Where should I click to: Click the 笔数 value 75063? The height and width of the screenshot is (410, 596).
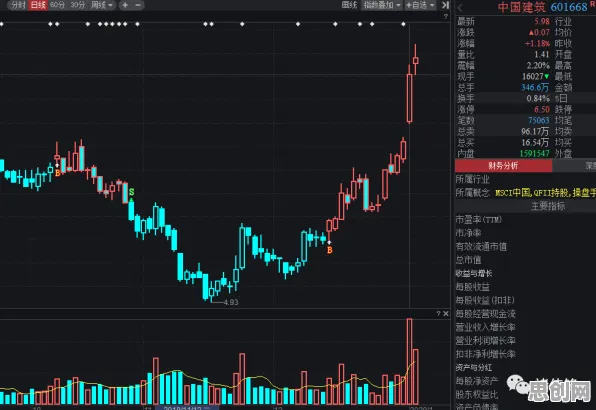(539, 121)
